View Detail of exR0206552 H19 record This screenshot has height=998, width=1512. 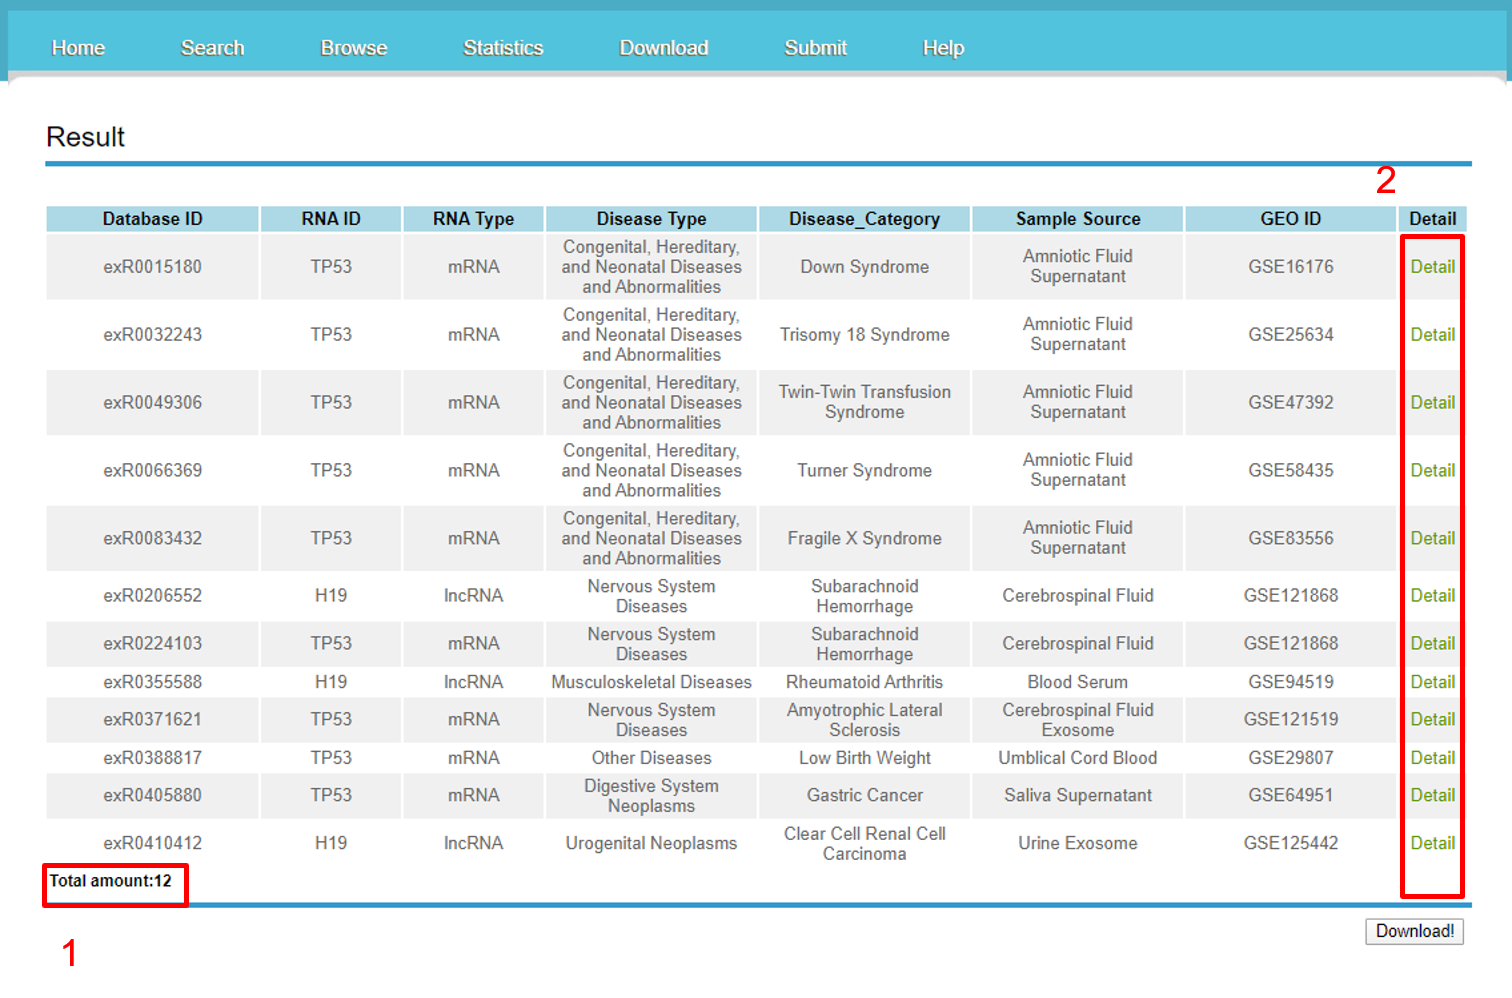(x=1432, y=596)
